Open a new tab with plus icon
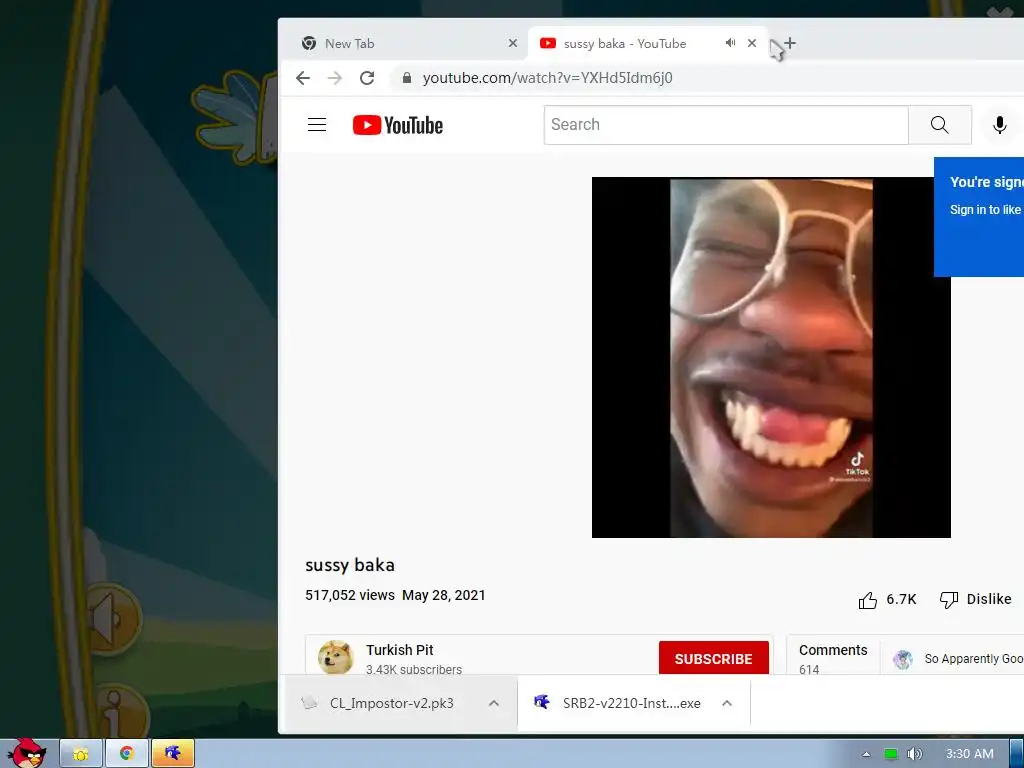Image resolution: width=1024 pixels, height=768 pixels. 790,43
